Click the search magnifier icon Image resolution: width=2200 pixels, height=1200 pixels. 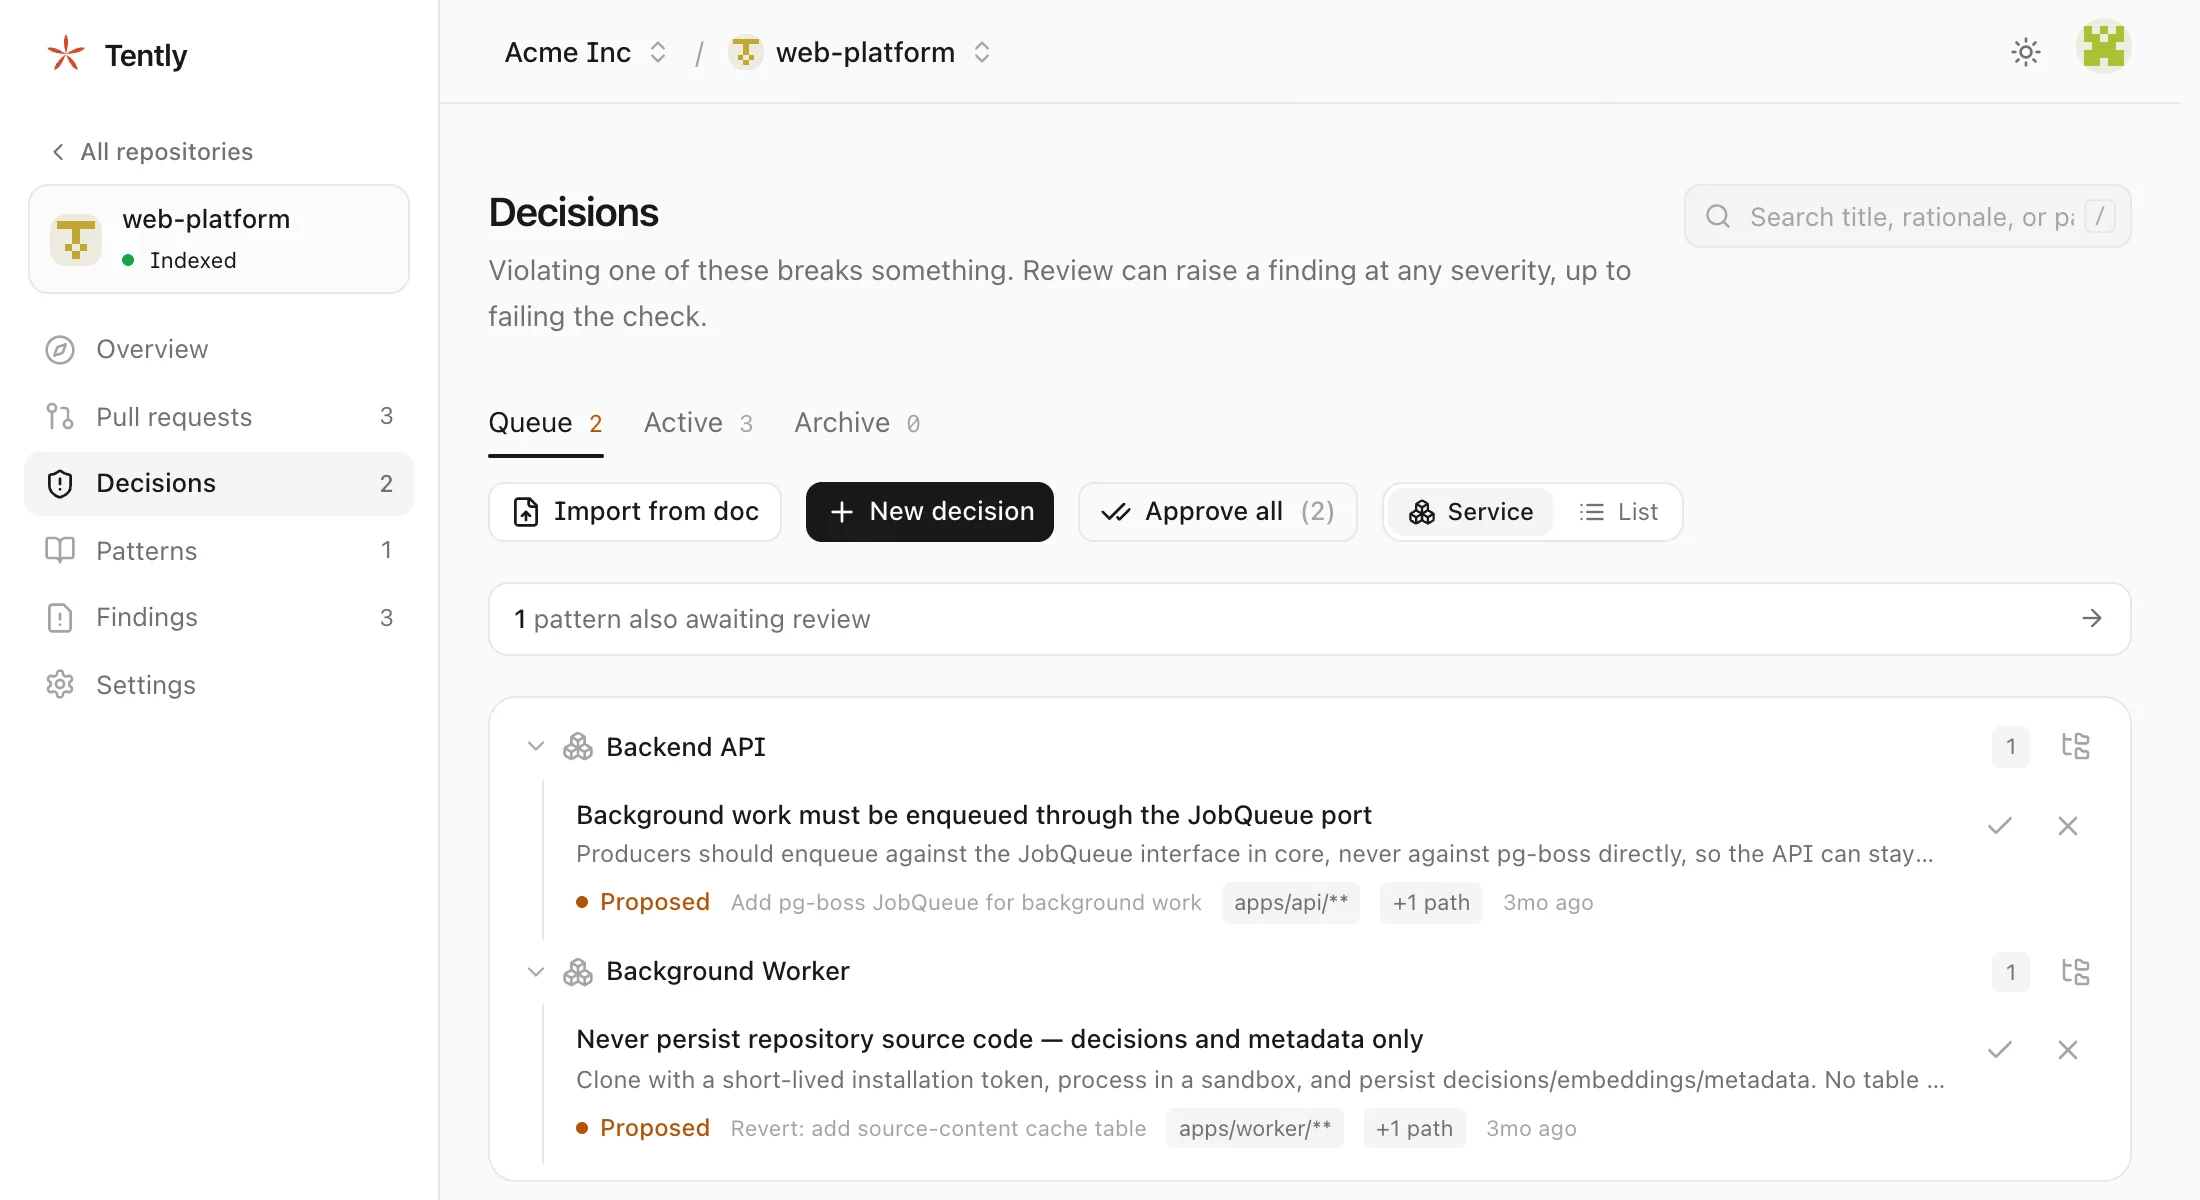pyautogui.click(x=1718, y=216)
